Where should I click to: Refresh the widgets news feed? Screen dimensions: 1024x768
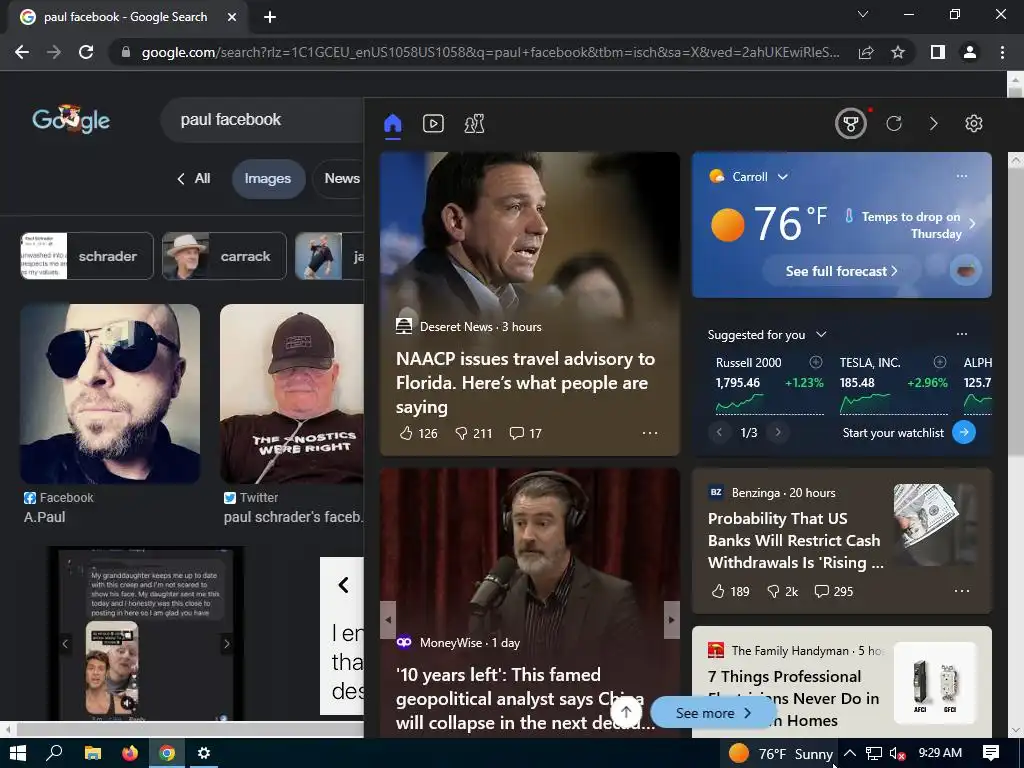pyautogui.click(x=894, y=123)
